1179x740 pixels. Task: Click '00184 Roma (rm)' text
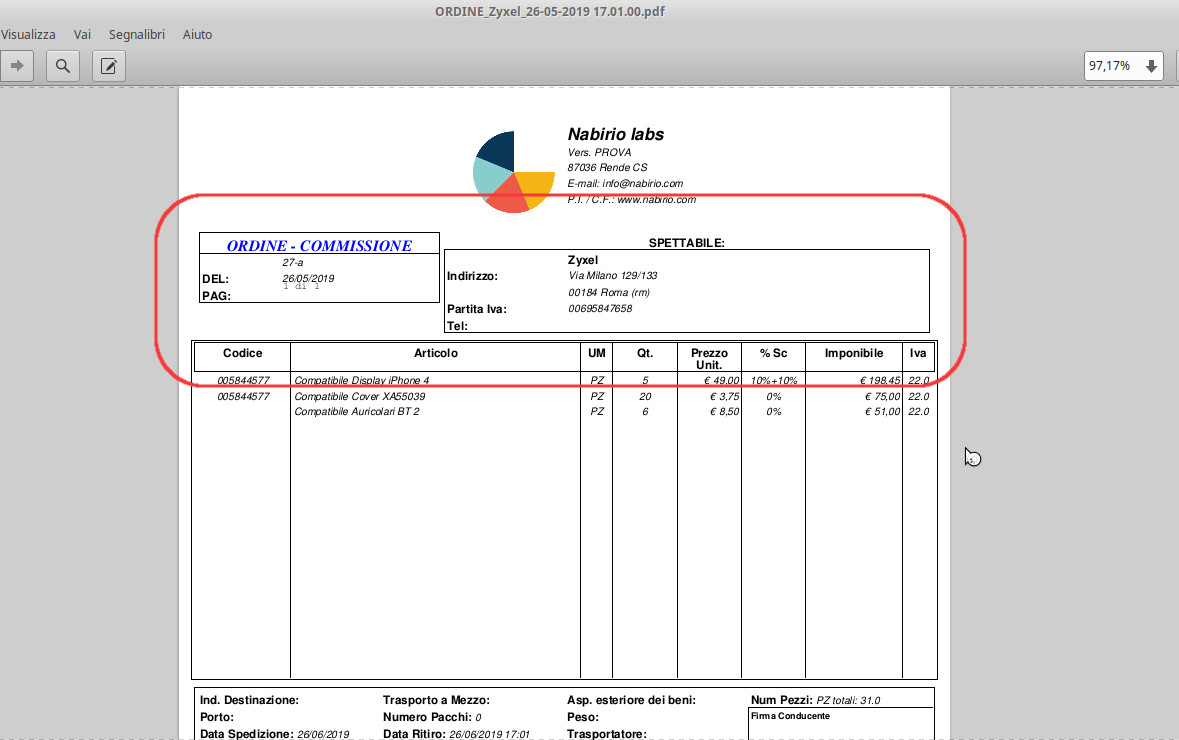[609, 293]
